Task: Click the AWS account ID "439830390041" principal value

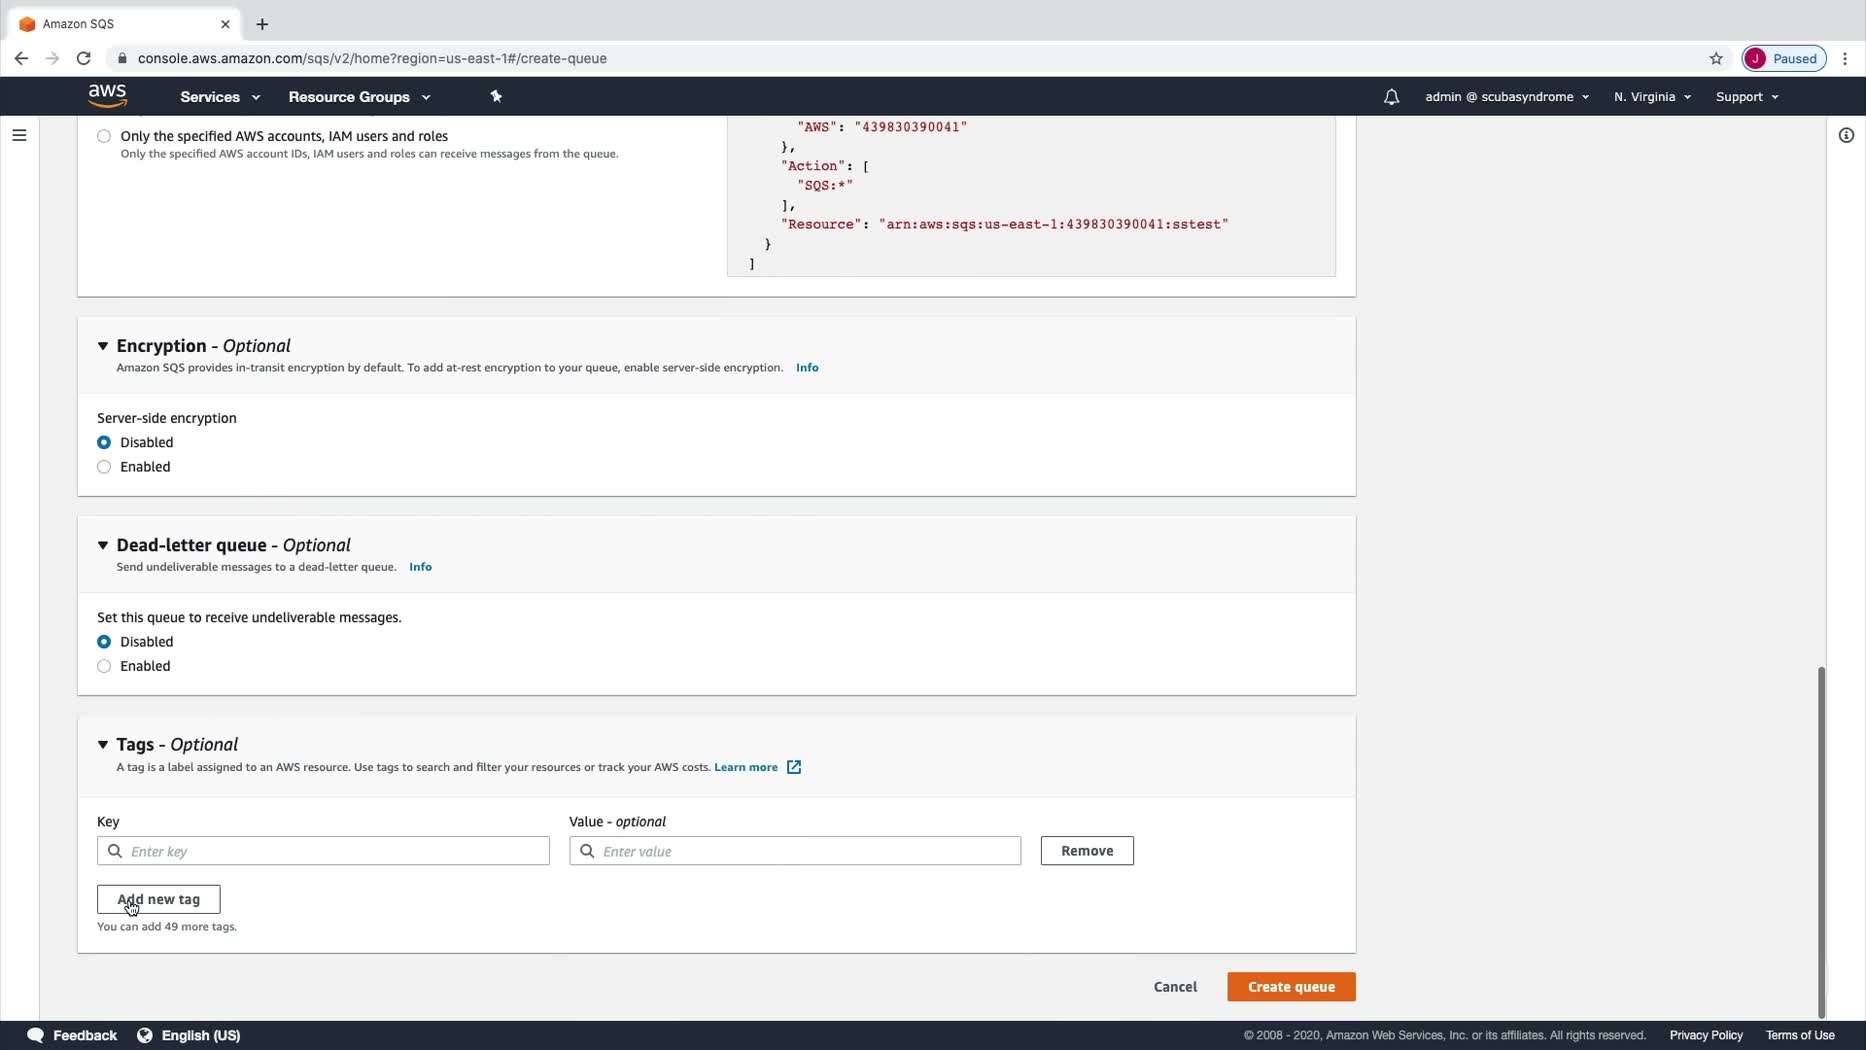Action: tap(911, 127)
